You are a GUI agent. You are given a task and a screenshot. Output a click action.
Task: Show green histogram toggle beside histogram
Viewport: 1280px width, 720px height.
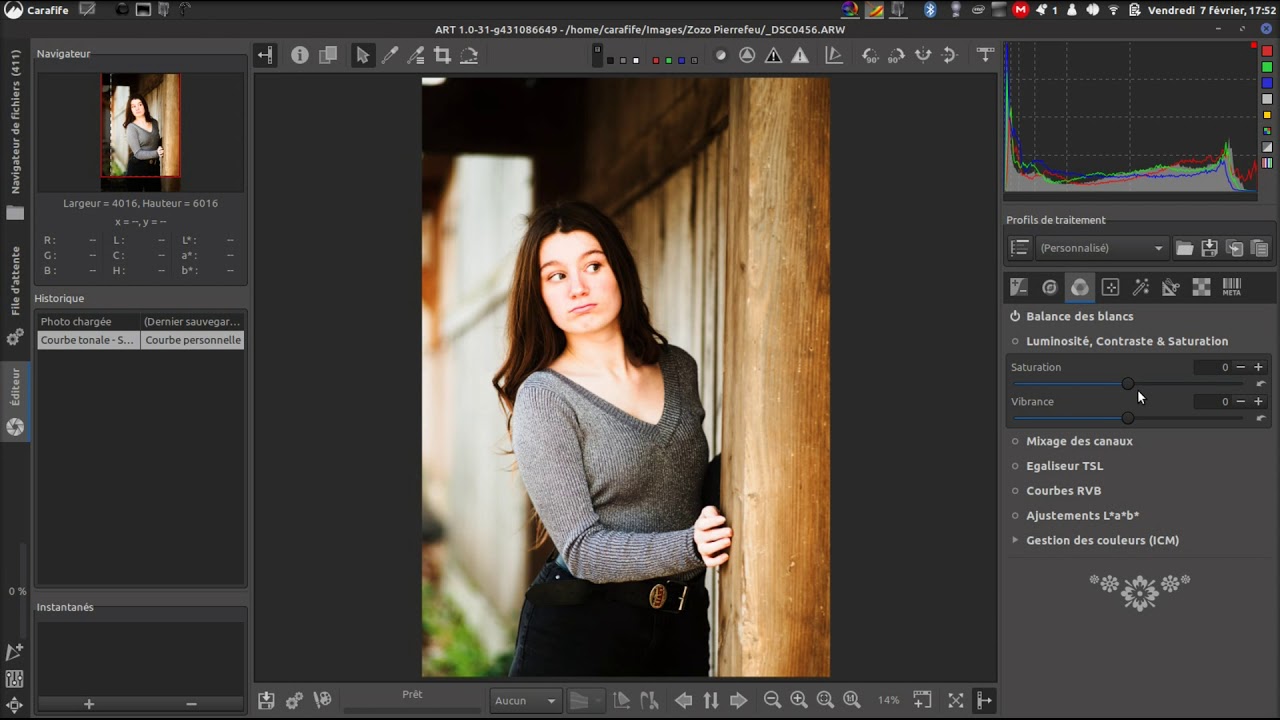tap(1267, 67)
